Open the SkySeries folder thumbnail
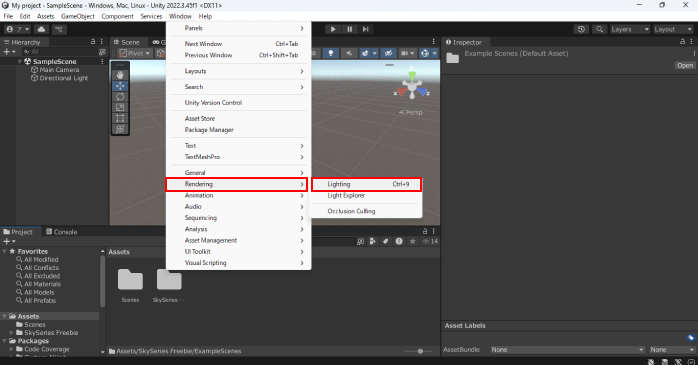698x365 pixels. pos(169,280)
